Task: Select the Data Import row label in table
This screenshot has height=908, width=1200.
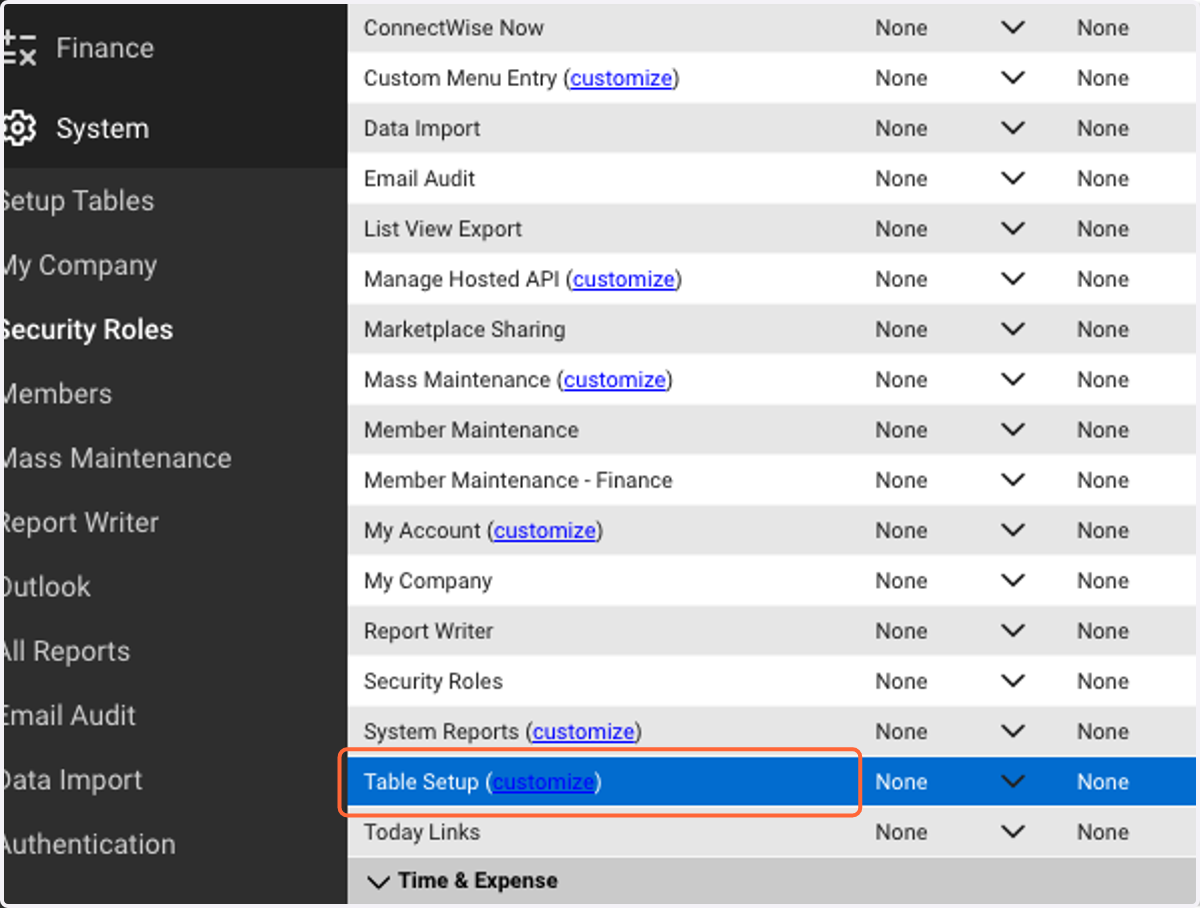Action: [422, 128]
